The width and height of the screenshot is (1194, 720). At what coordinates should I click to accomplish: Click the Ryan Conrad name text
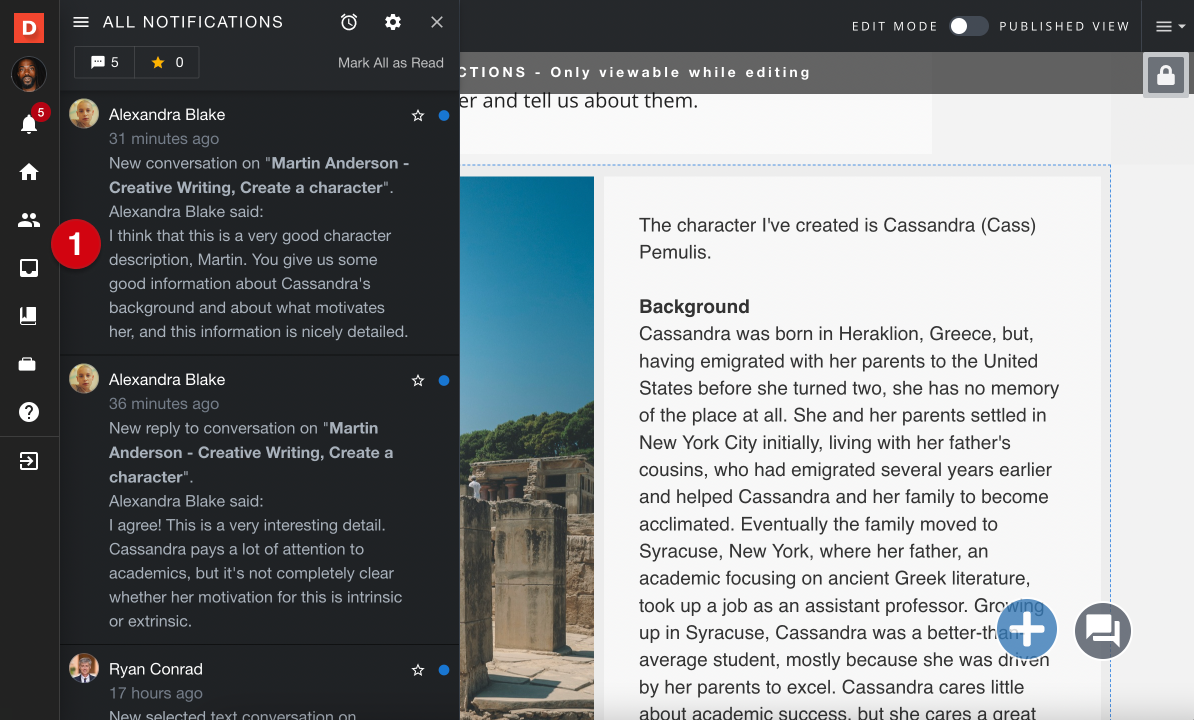(x=155, y=669)
